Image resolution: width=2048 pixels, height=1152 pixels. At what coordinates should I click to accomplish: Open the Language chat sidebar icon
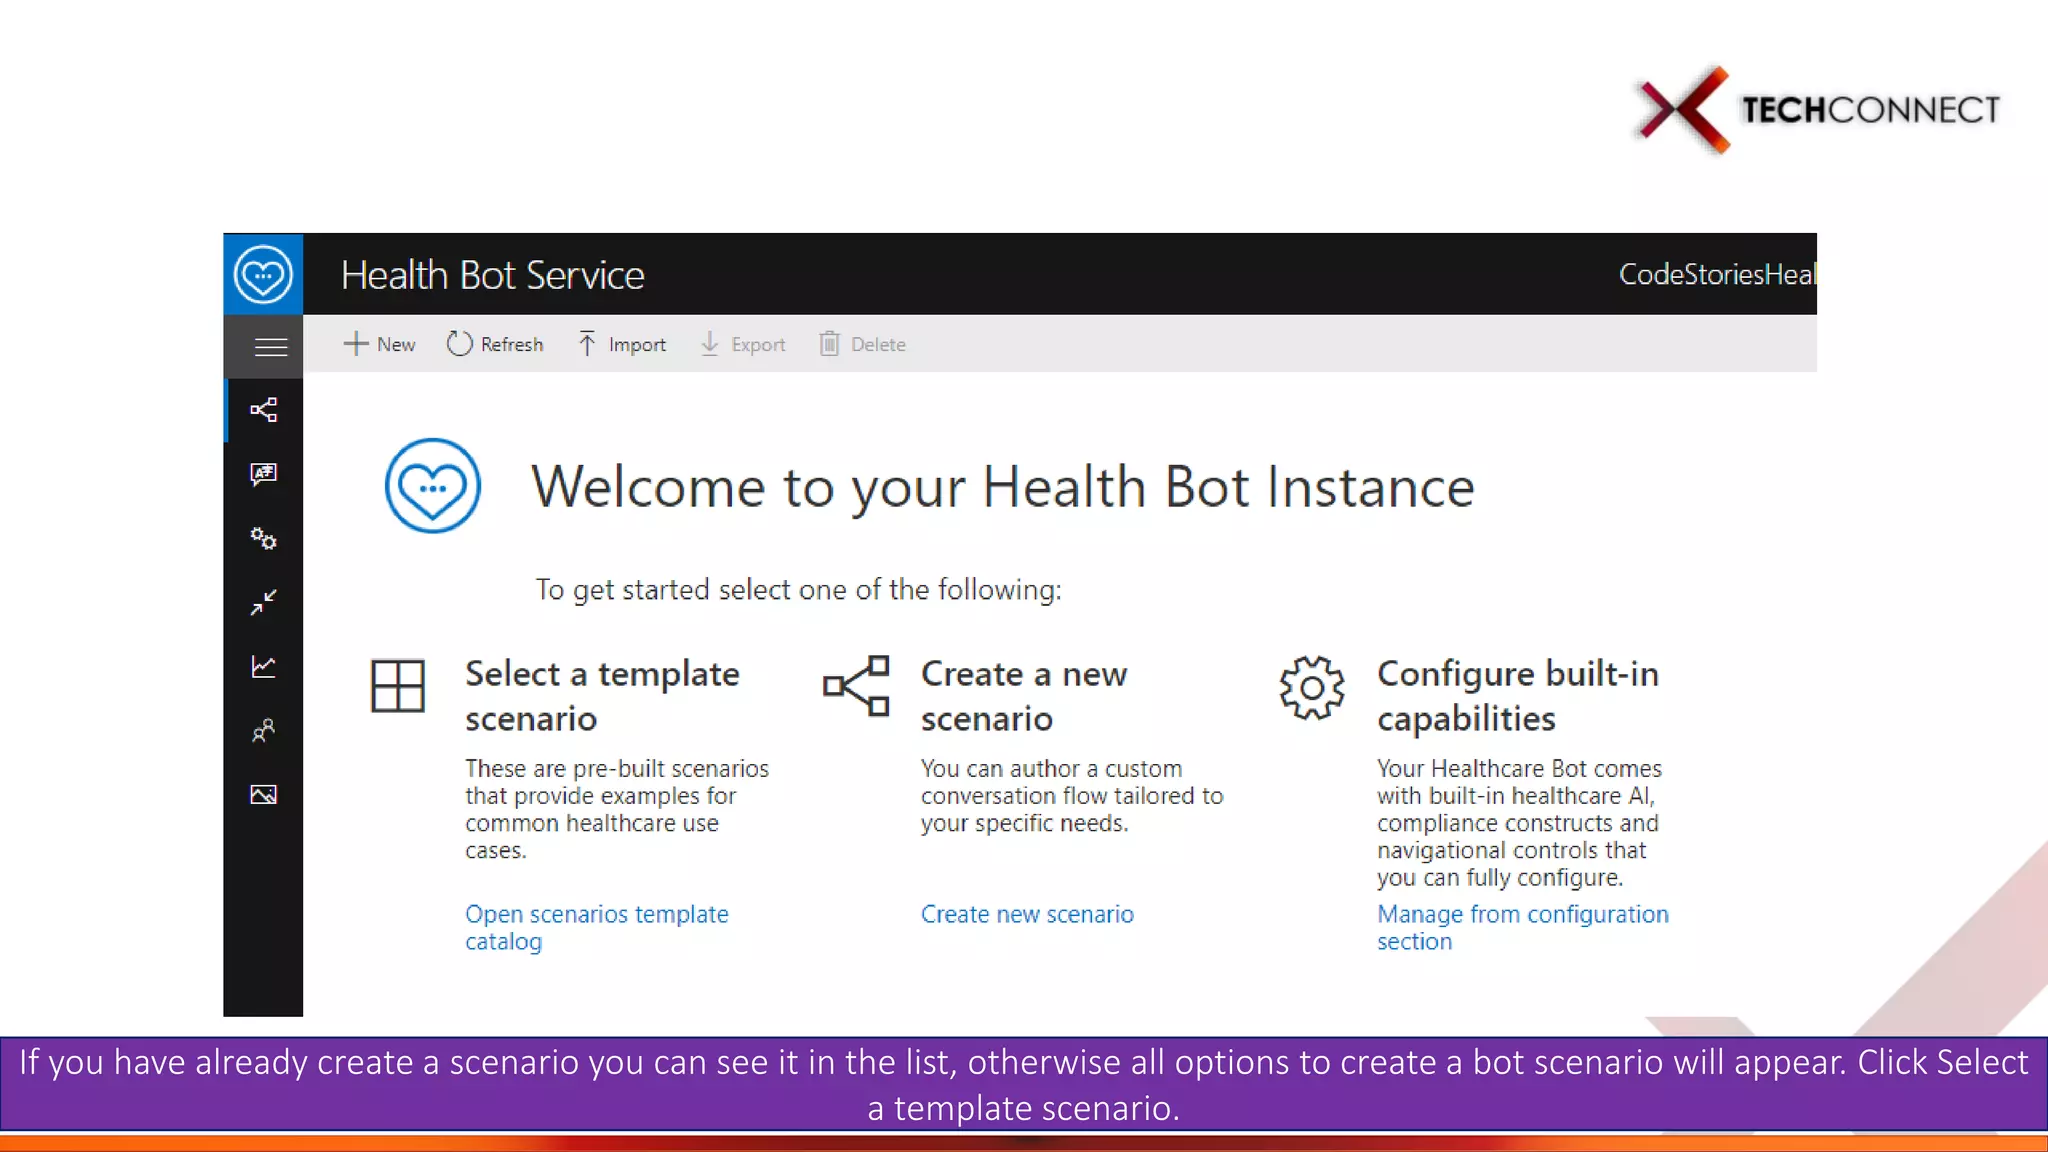(264, 473)
